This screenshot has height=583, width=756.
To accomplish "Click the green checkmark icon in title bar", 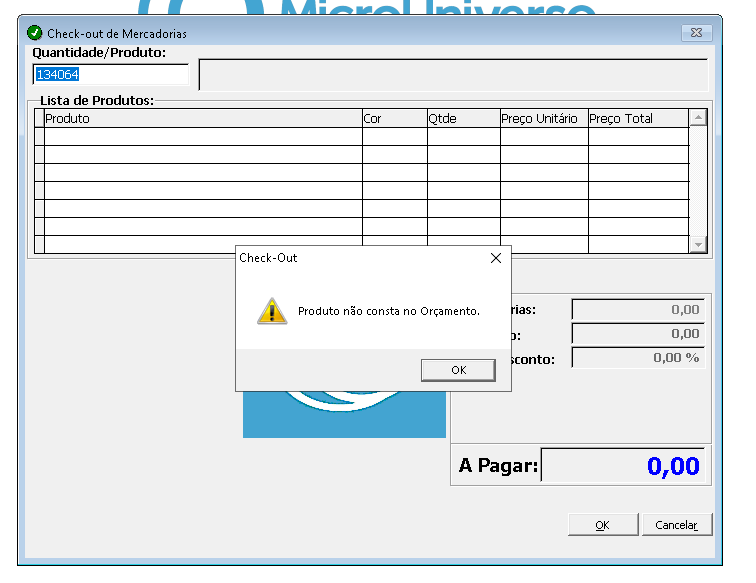I will click(x=35, y=33).
